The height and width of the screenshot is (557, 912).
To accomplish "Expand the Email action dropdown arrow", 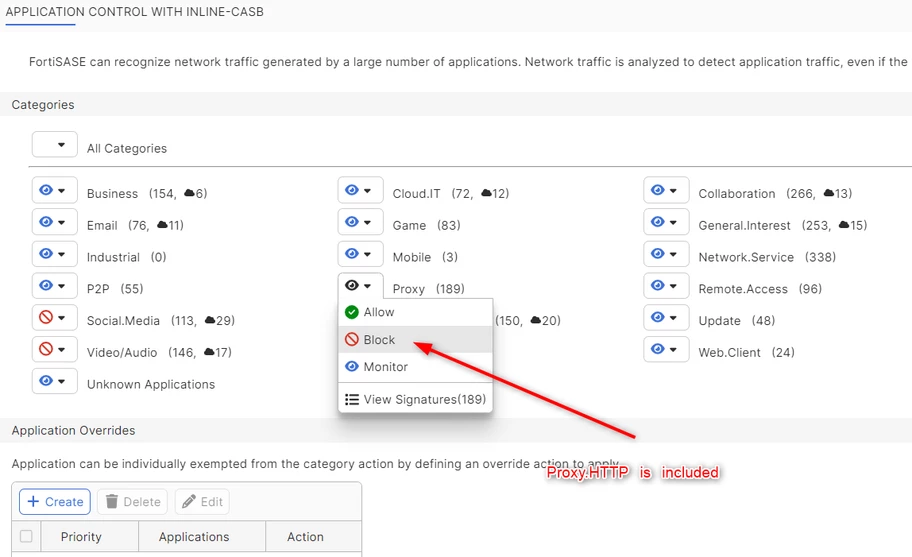I will click(x=62, y=222).
